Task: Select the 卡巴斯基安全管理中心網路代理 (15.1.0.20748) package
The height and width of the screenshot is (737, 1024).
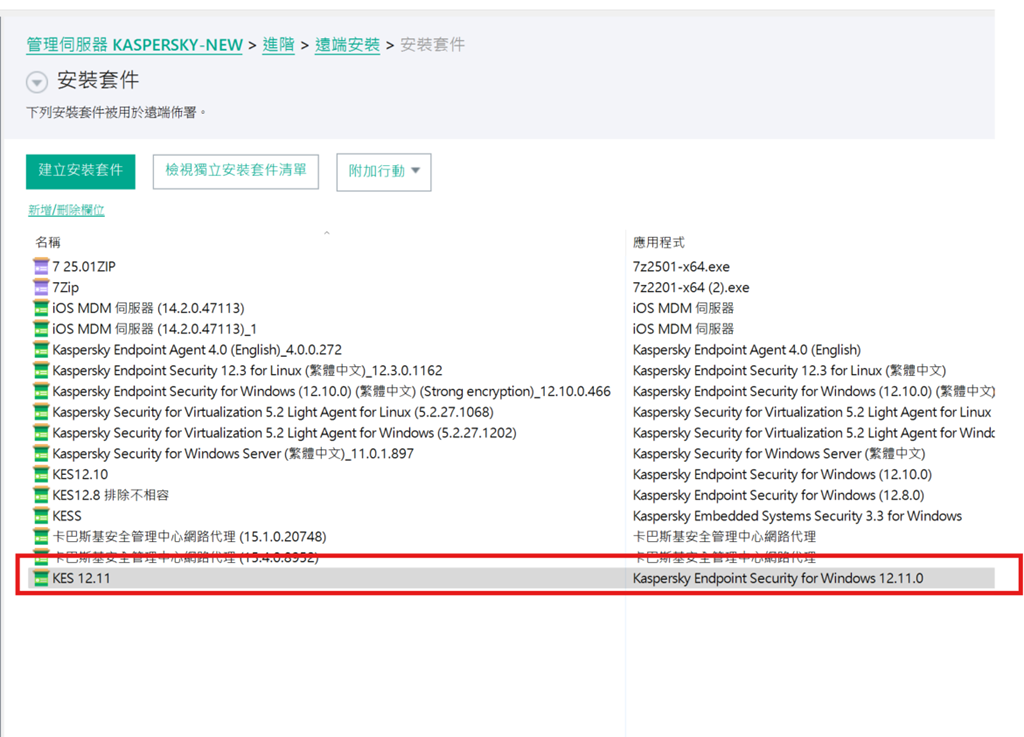Action: 188,537
